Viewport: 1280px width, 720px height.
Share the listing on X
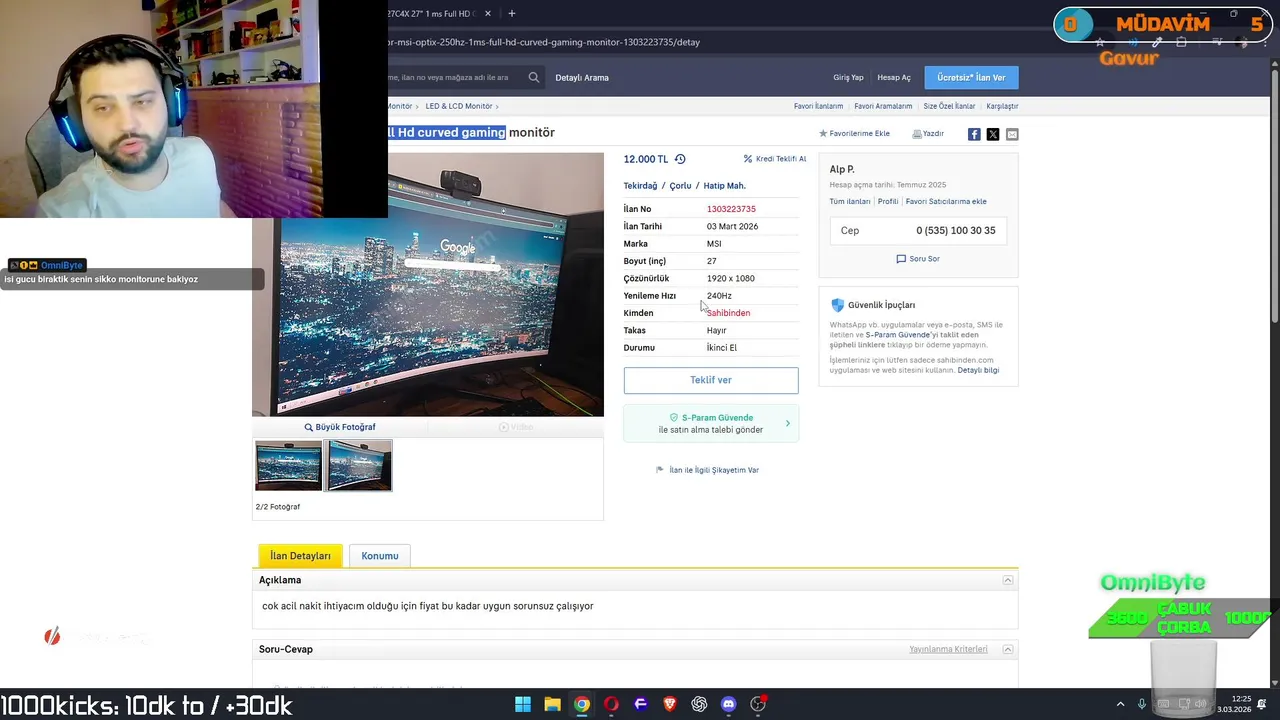click(993, 134)
